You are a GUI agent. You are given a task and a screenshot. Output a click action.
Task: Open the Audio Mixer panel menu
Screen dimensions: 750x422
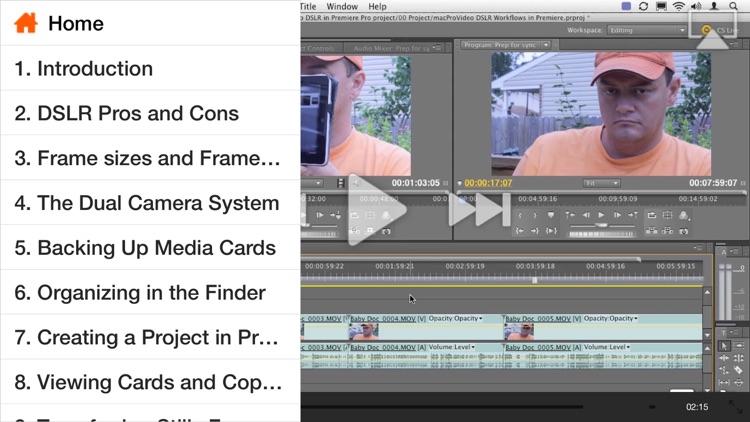point(436,48)
